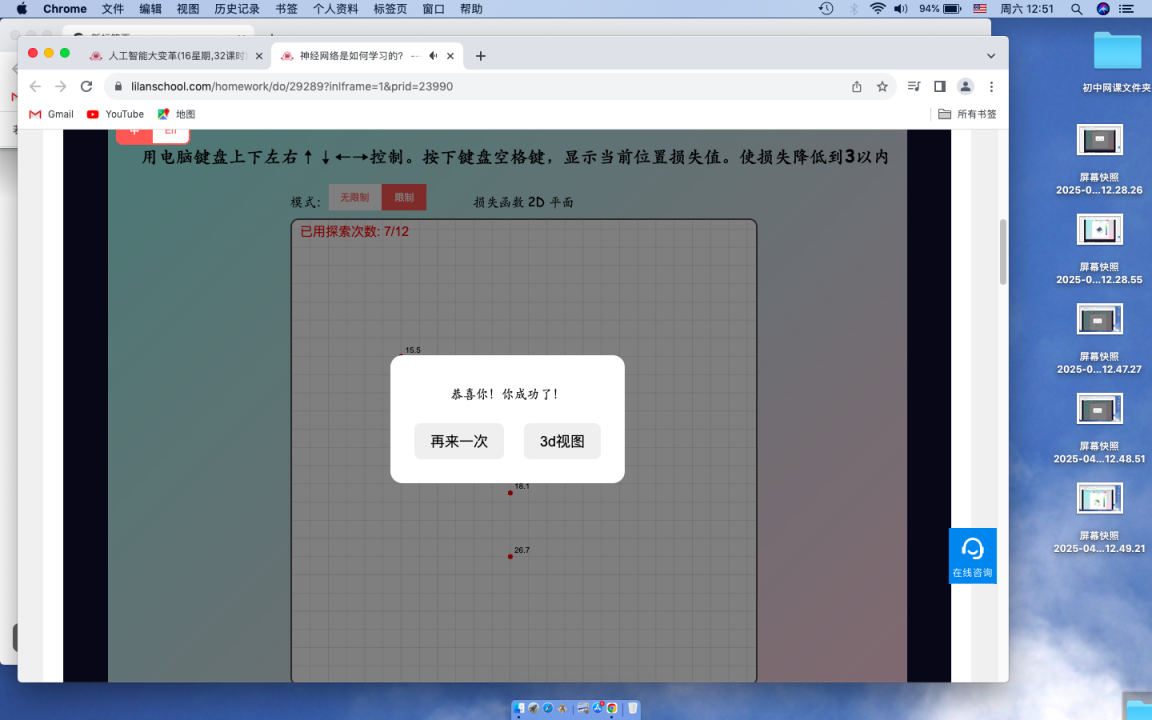Mute the tab audio speaker icon
The image size is (1152, 720).
pyautogui.click(x=433, y=56)
